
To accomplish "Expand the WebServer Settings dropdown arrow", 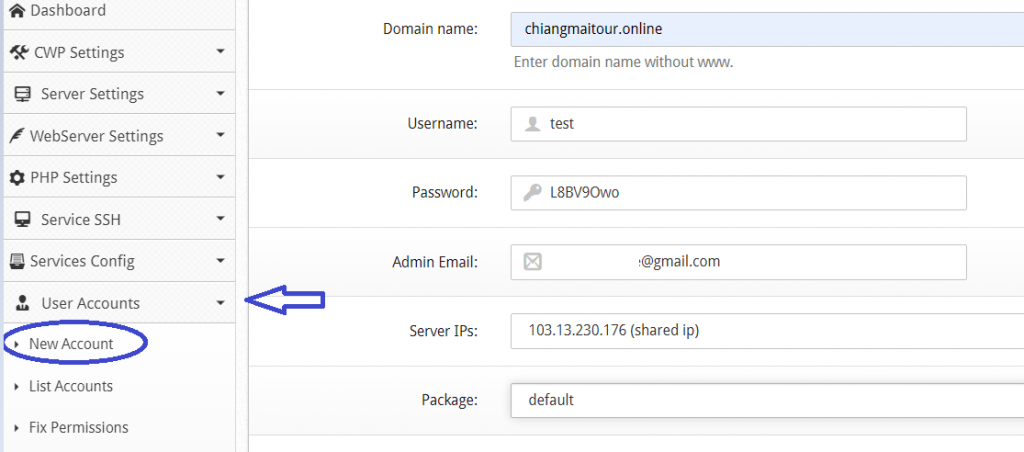I will 220,136.
